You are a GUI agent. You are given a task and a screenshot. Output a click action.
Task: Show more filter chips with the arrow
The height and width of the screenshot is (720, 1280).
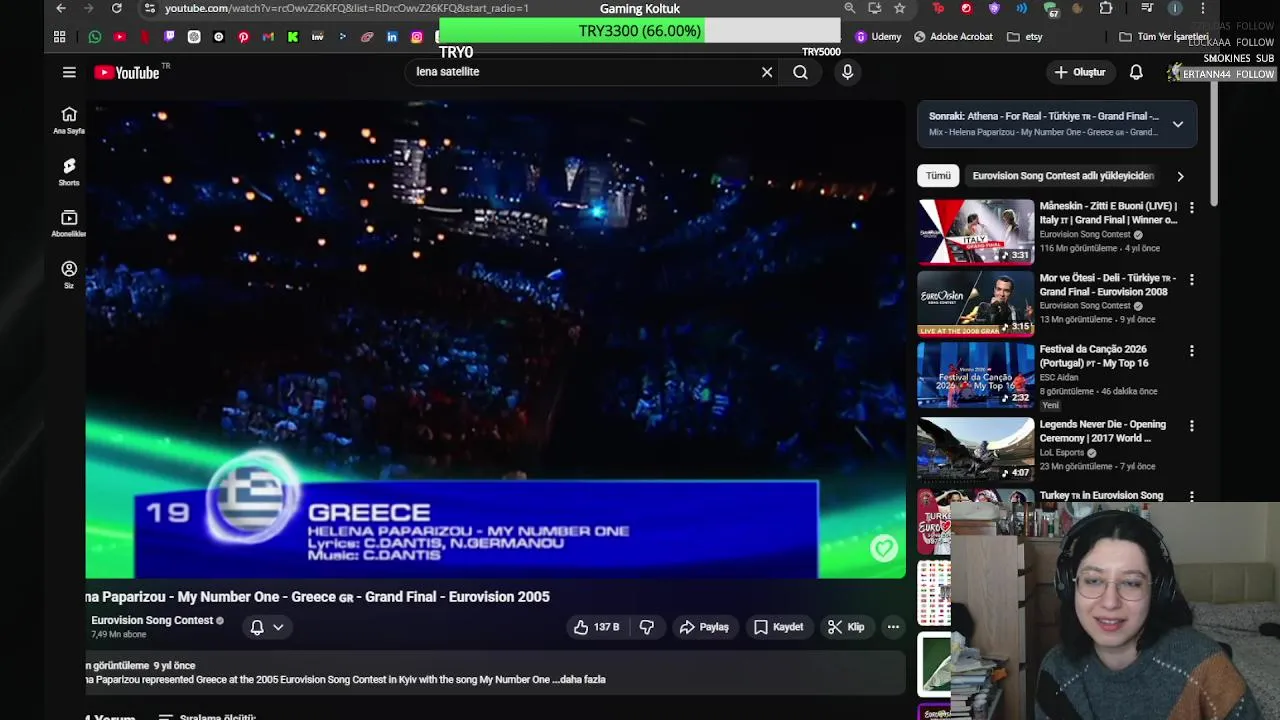[1180, 176]
